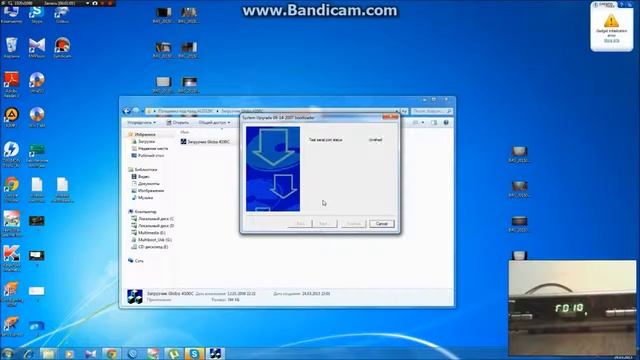This screenshot has width=640, height=360.
Task: Open Explorer help question mark icon
Action: (x=446, y=122)
